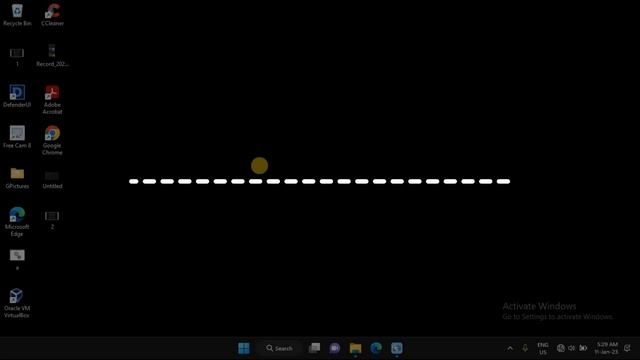
Task: Select the desktop file named 4
Action: [17, 260]
